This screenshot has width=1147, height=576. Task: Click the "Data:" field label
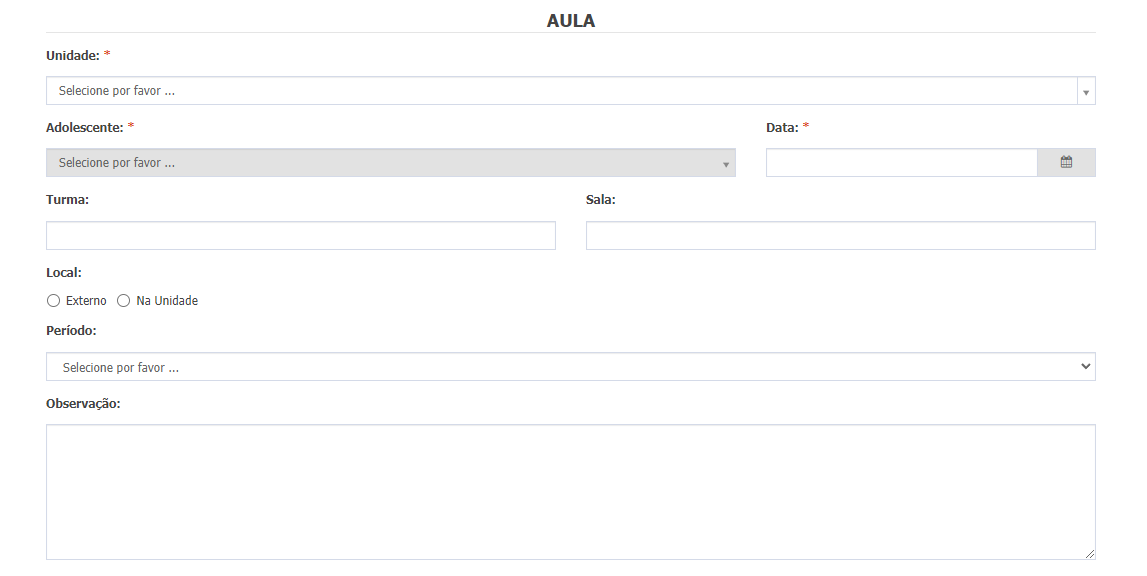[782, 127]
